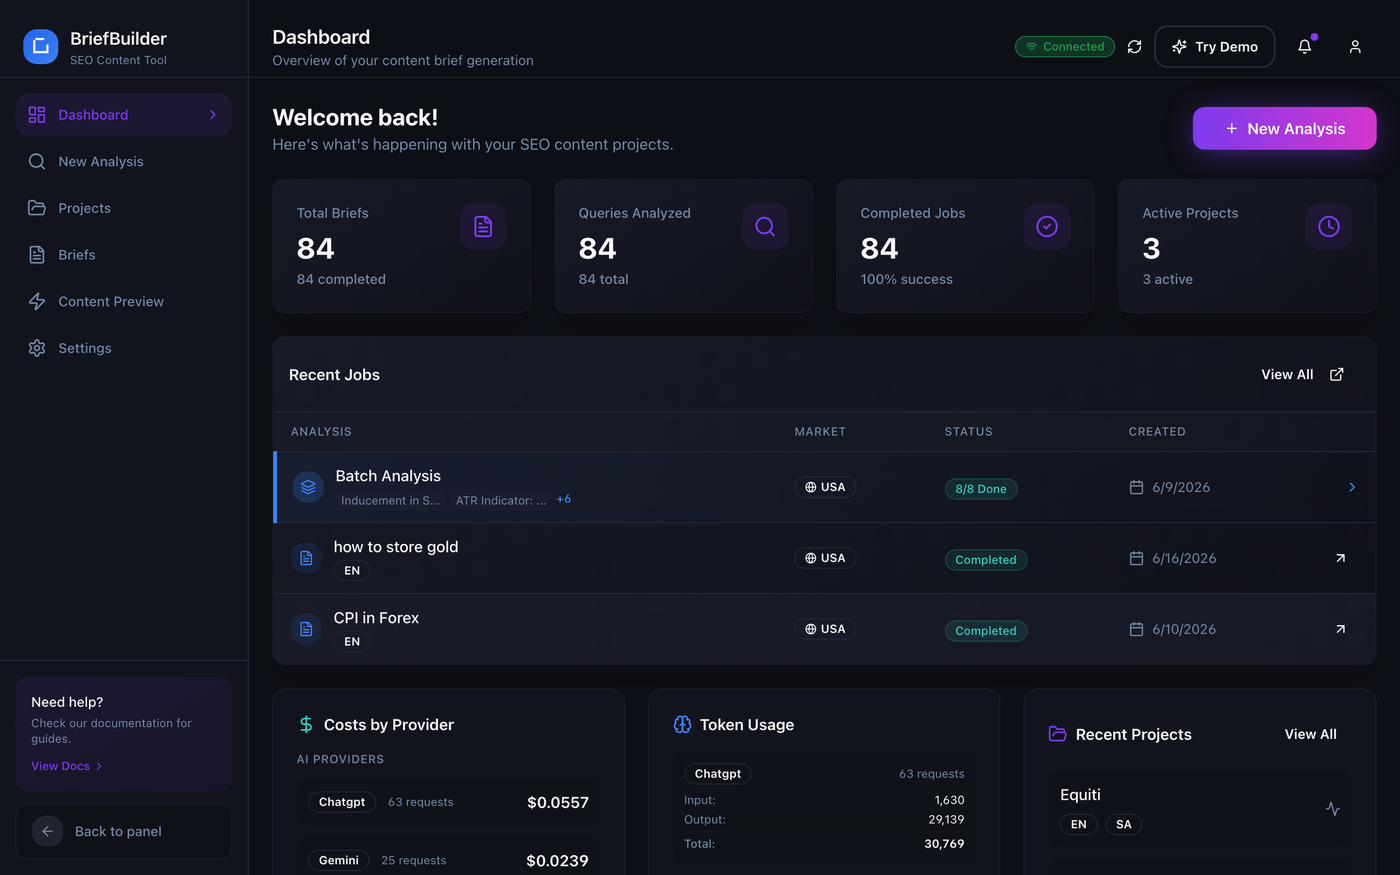Image resolution: width=1400 pixels, height=875 pixels.
Task: Open the user profile icon
Action: click(1355, 47)
